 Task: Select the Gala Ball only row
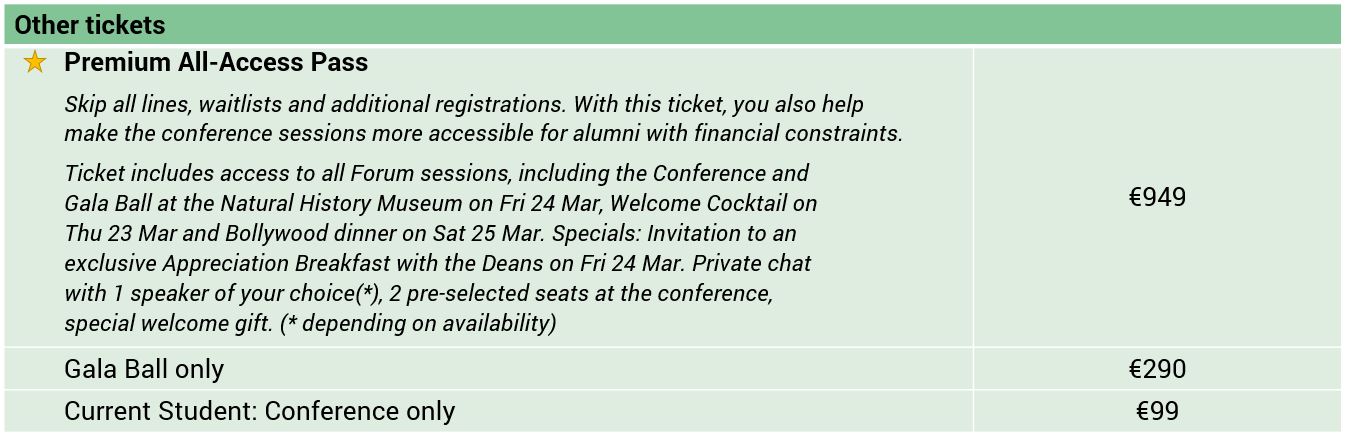pos(144,369)
